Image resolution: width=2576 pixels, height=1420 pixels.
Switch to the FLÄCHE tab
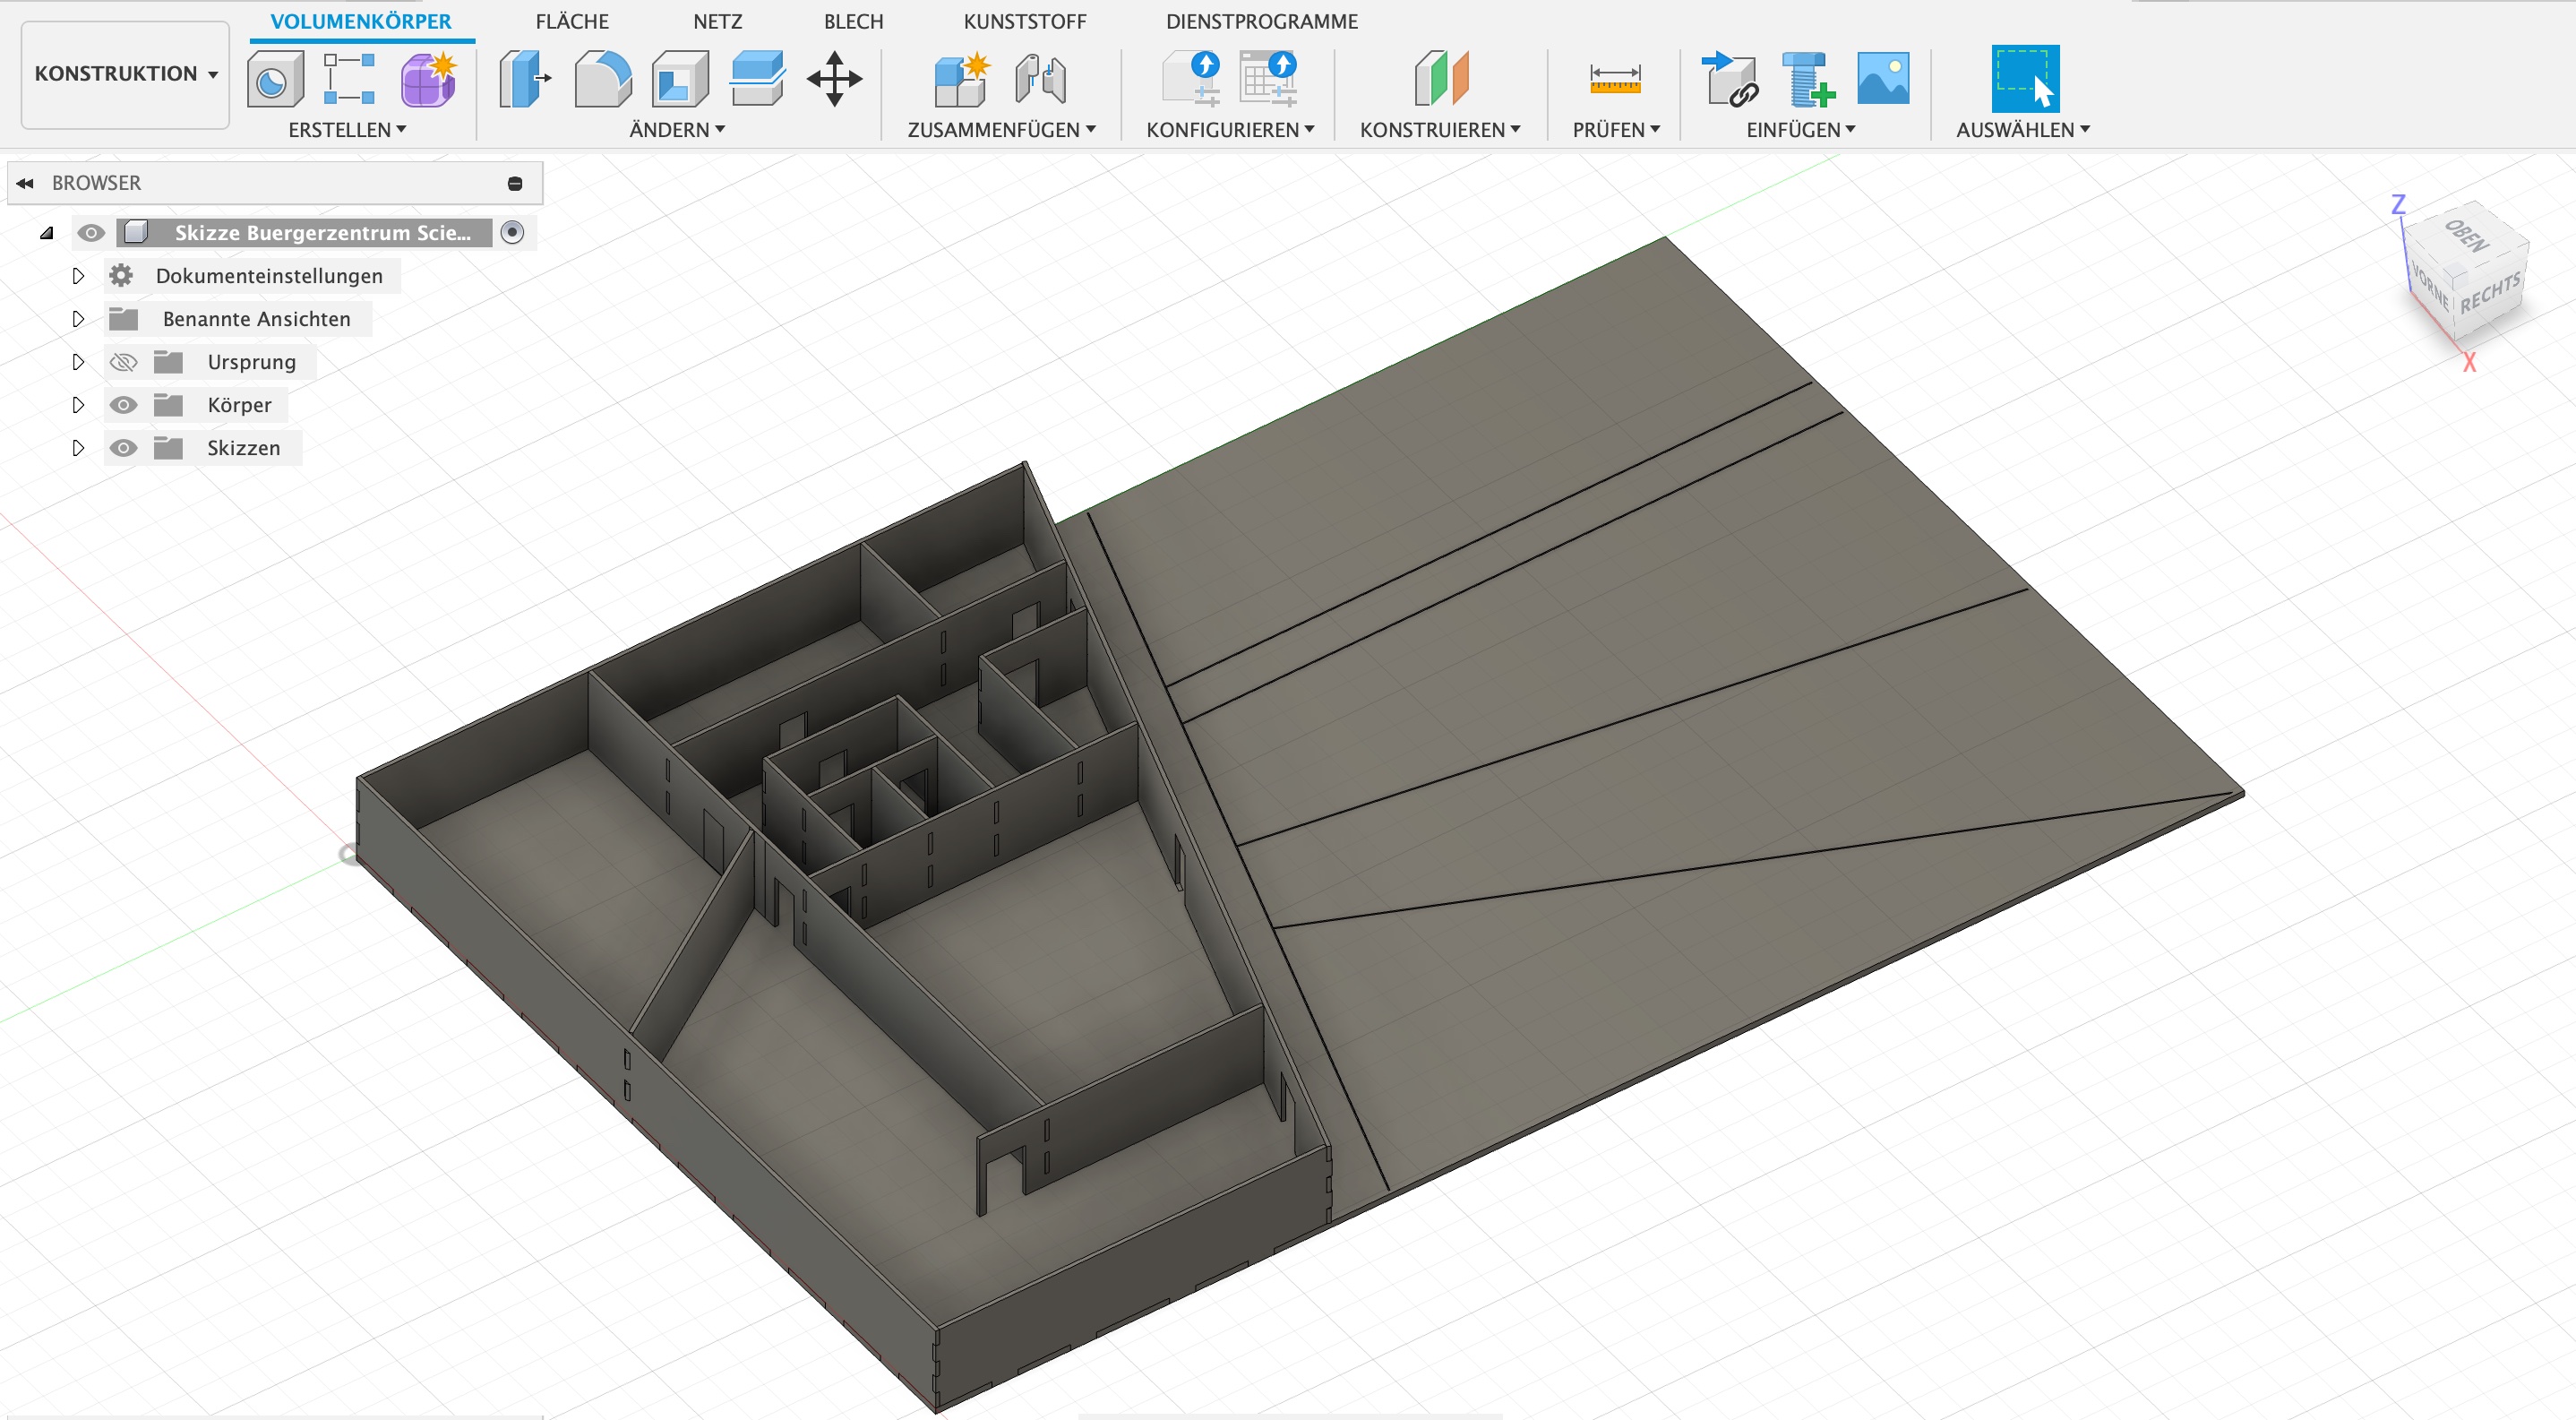pyautogui.click(x=572, y=21)
